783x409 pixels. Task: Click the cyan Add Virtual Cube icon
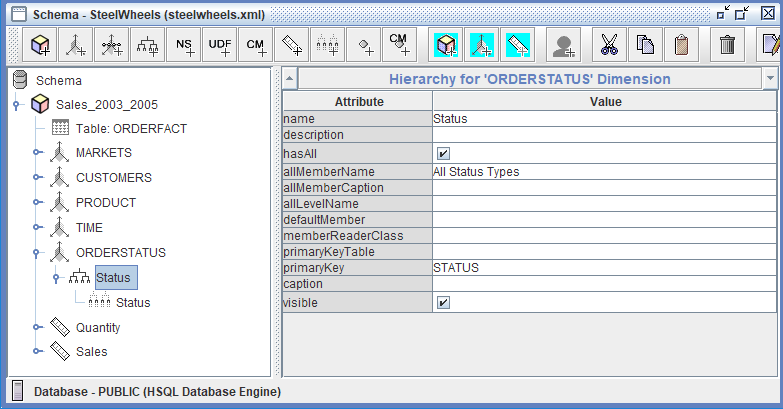click(x=446, y=45)
